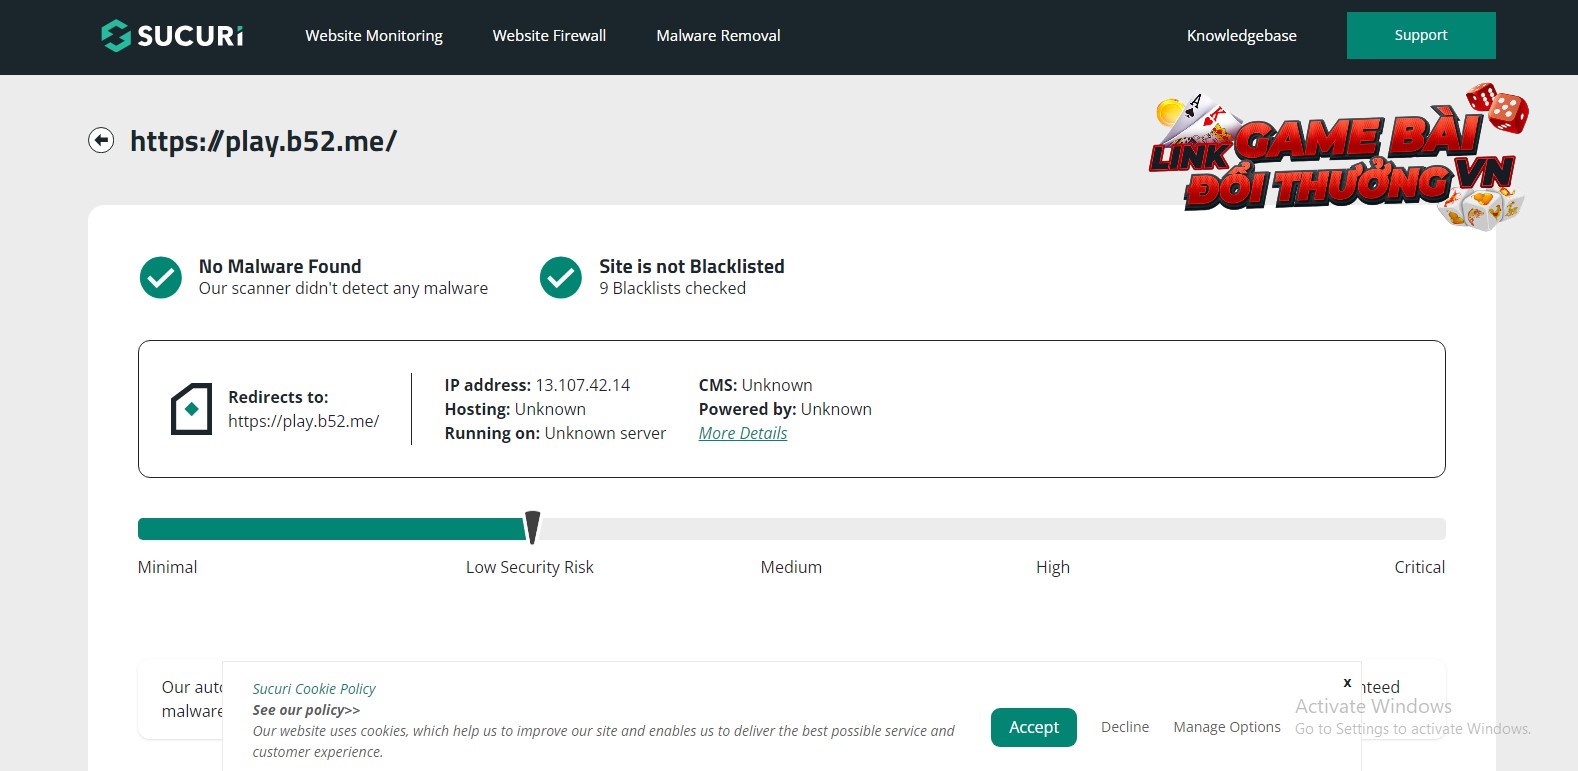Go to Knowledgebase

click(1241, 36)
